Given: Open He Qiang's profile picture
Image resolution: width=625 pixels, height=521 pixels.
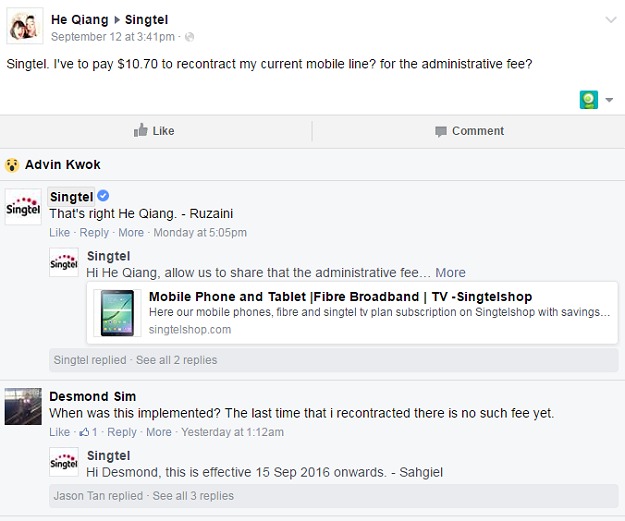Looking at the screenshot, I should pyautogui.click(x=24, y=26).
